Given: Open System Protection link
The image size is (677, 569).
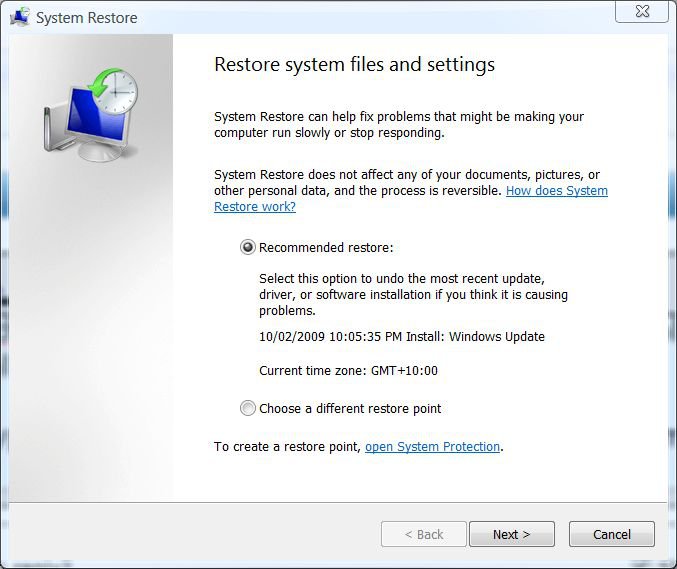Looking at the screenshot, I should tap(432, 446).
